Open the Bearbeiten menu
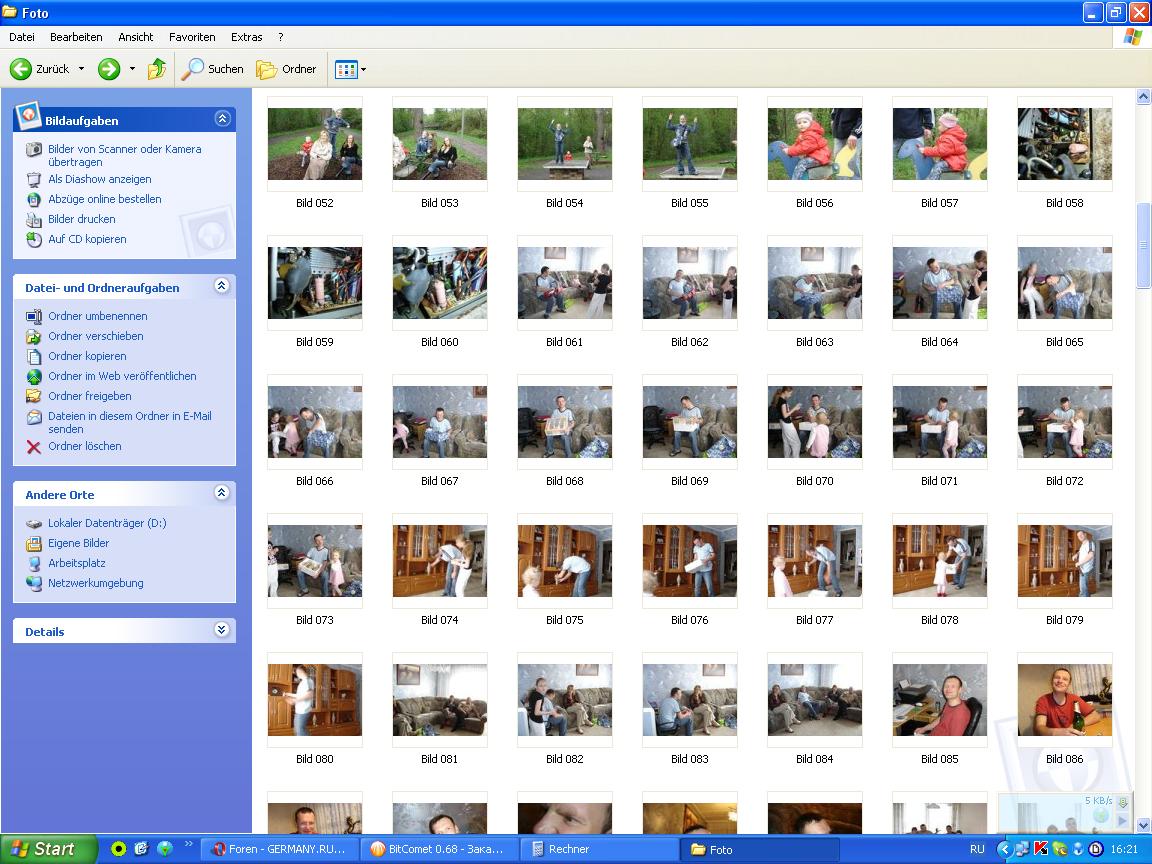Image resolution: width=1152 pixels, height=864 pixels. coord(76,37)
